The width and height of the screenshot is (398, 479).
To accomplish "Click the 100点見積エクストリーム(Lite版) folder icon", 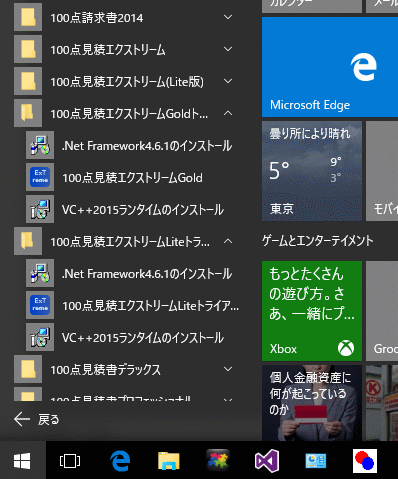I will pos(28,81).
